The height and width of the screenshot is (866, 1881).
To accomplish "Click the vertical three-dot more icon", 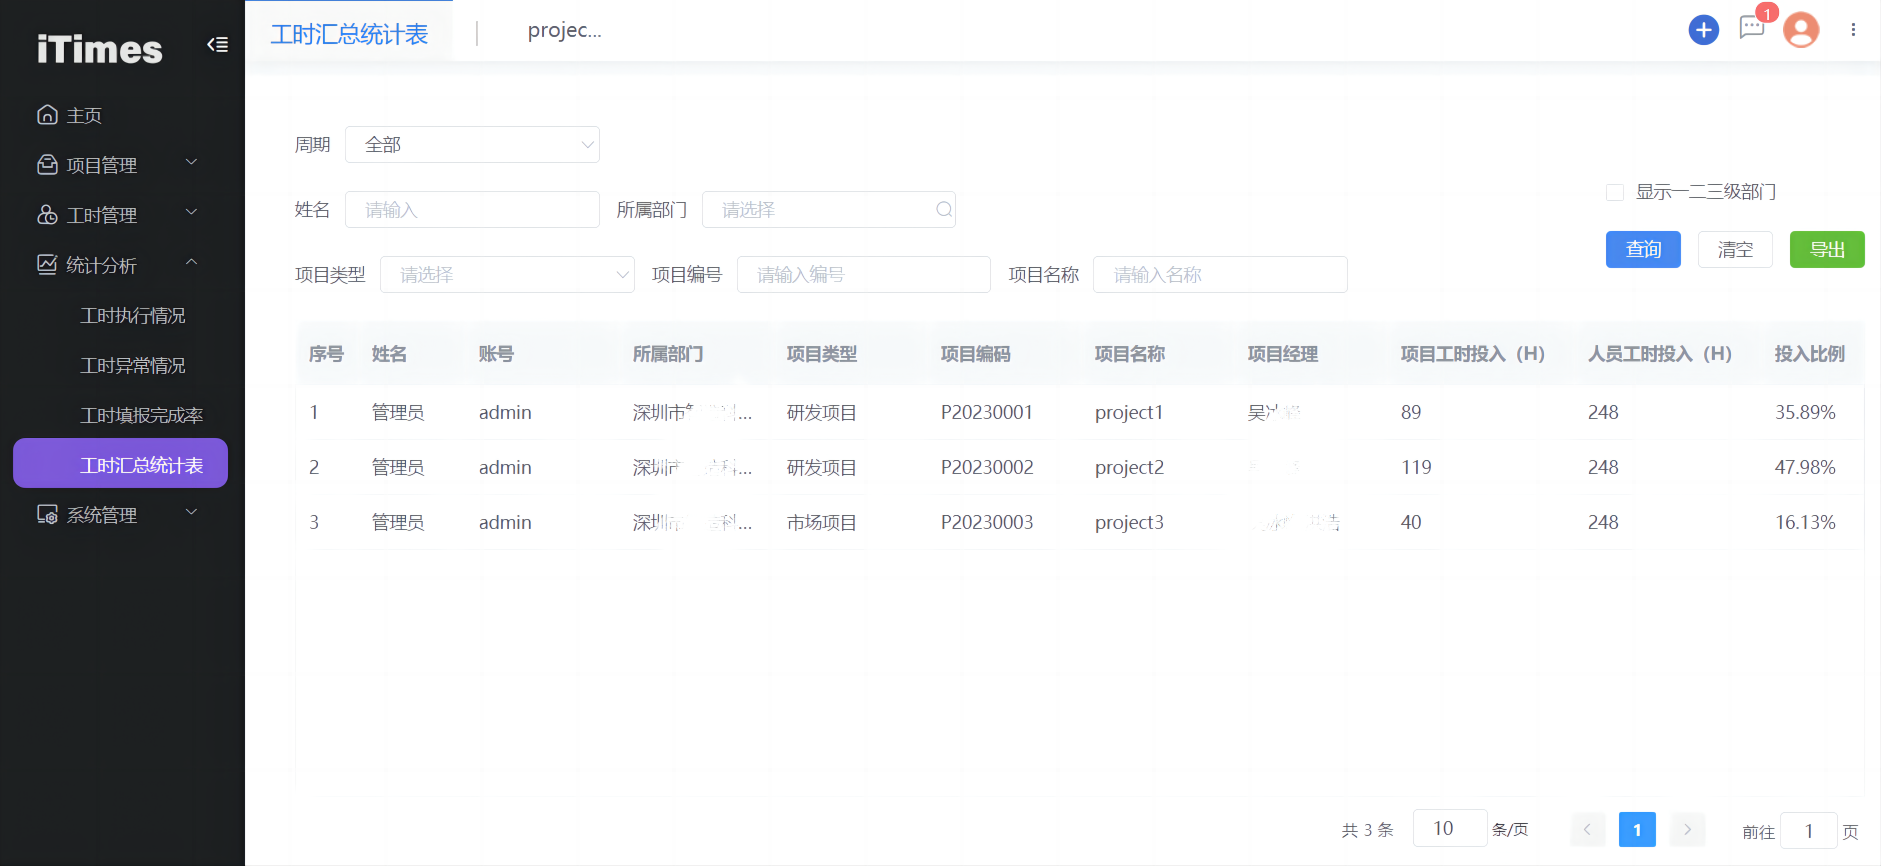I will pyautogui.click(x=1853, y=30).
